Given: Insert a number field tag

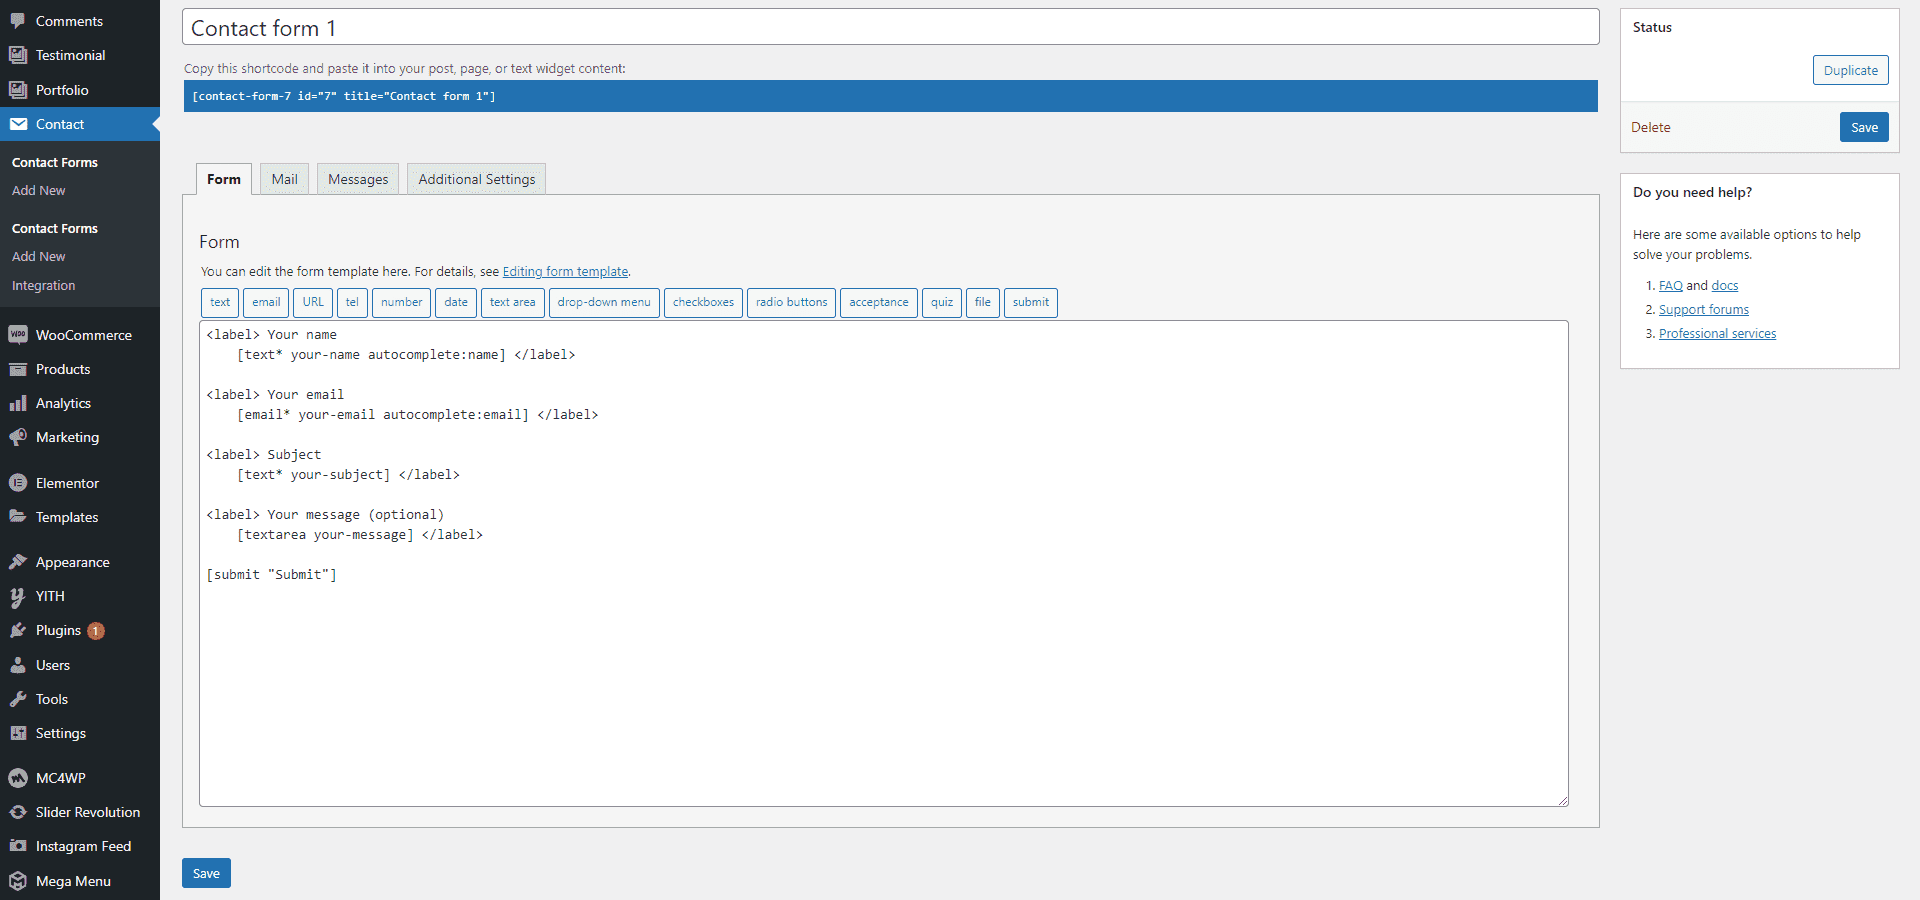Looking at the screenshot, I should coord(401,302).
